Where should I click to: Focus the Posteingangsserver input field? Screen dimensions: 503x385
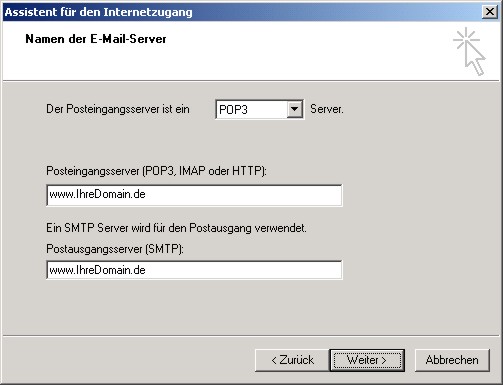click(194, 195)
